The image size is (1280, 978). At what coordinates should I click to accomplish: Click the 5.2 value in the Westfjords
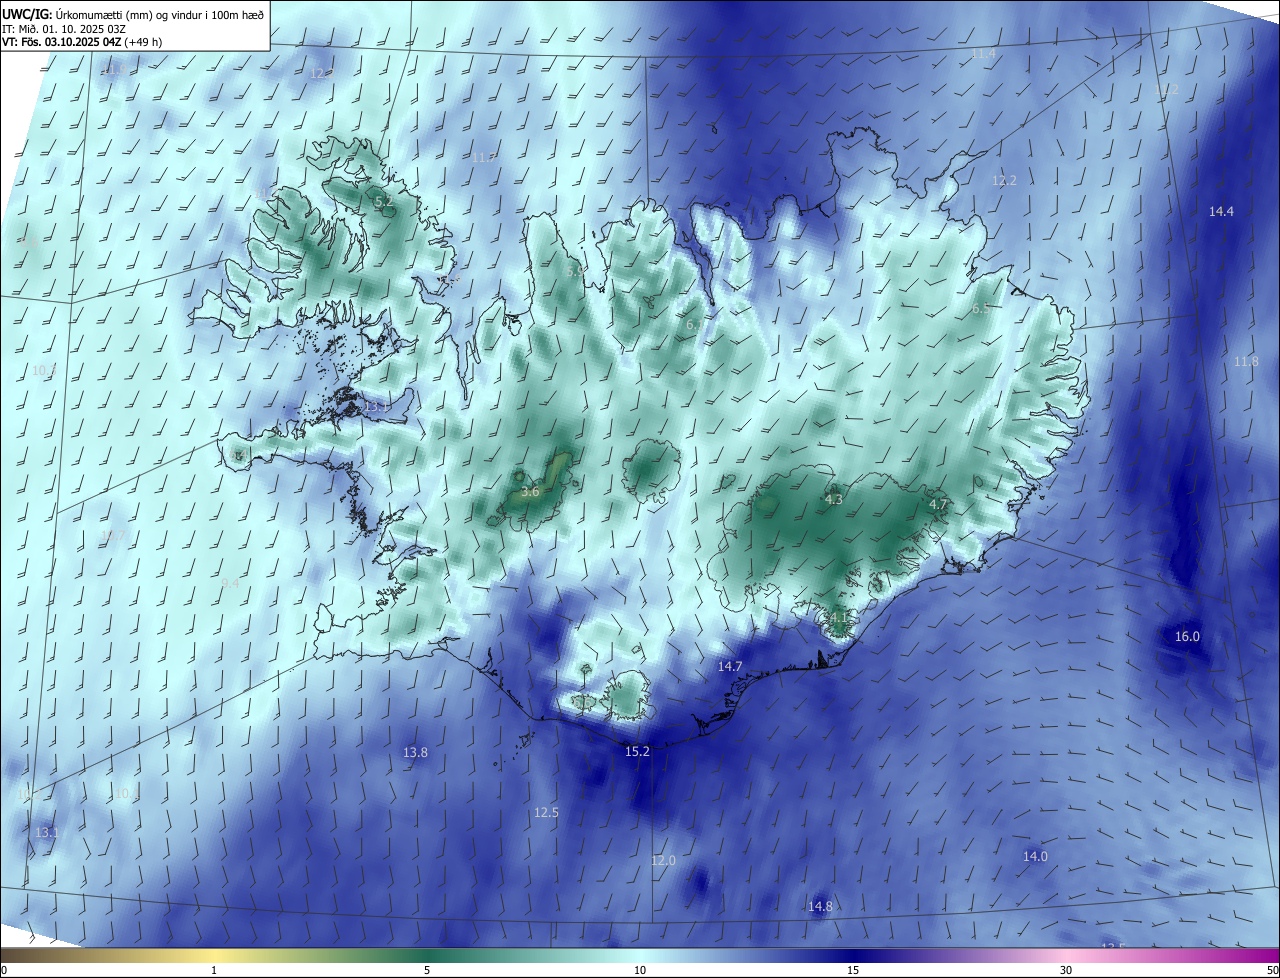tap(383, 202)
